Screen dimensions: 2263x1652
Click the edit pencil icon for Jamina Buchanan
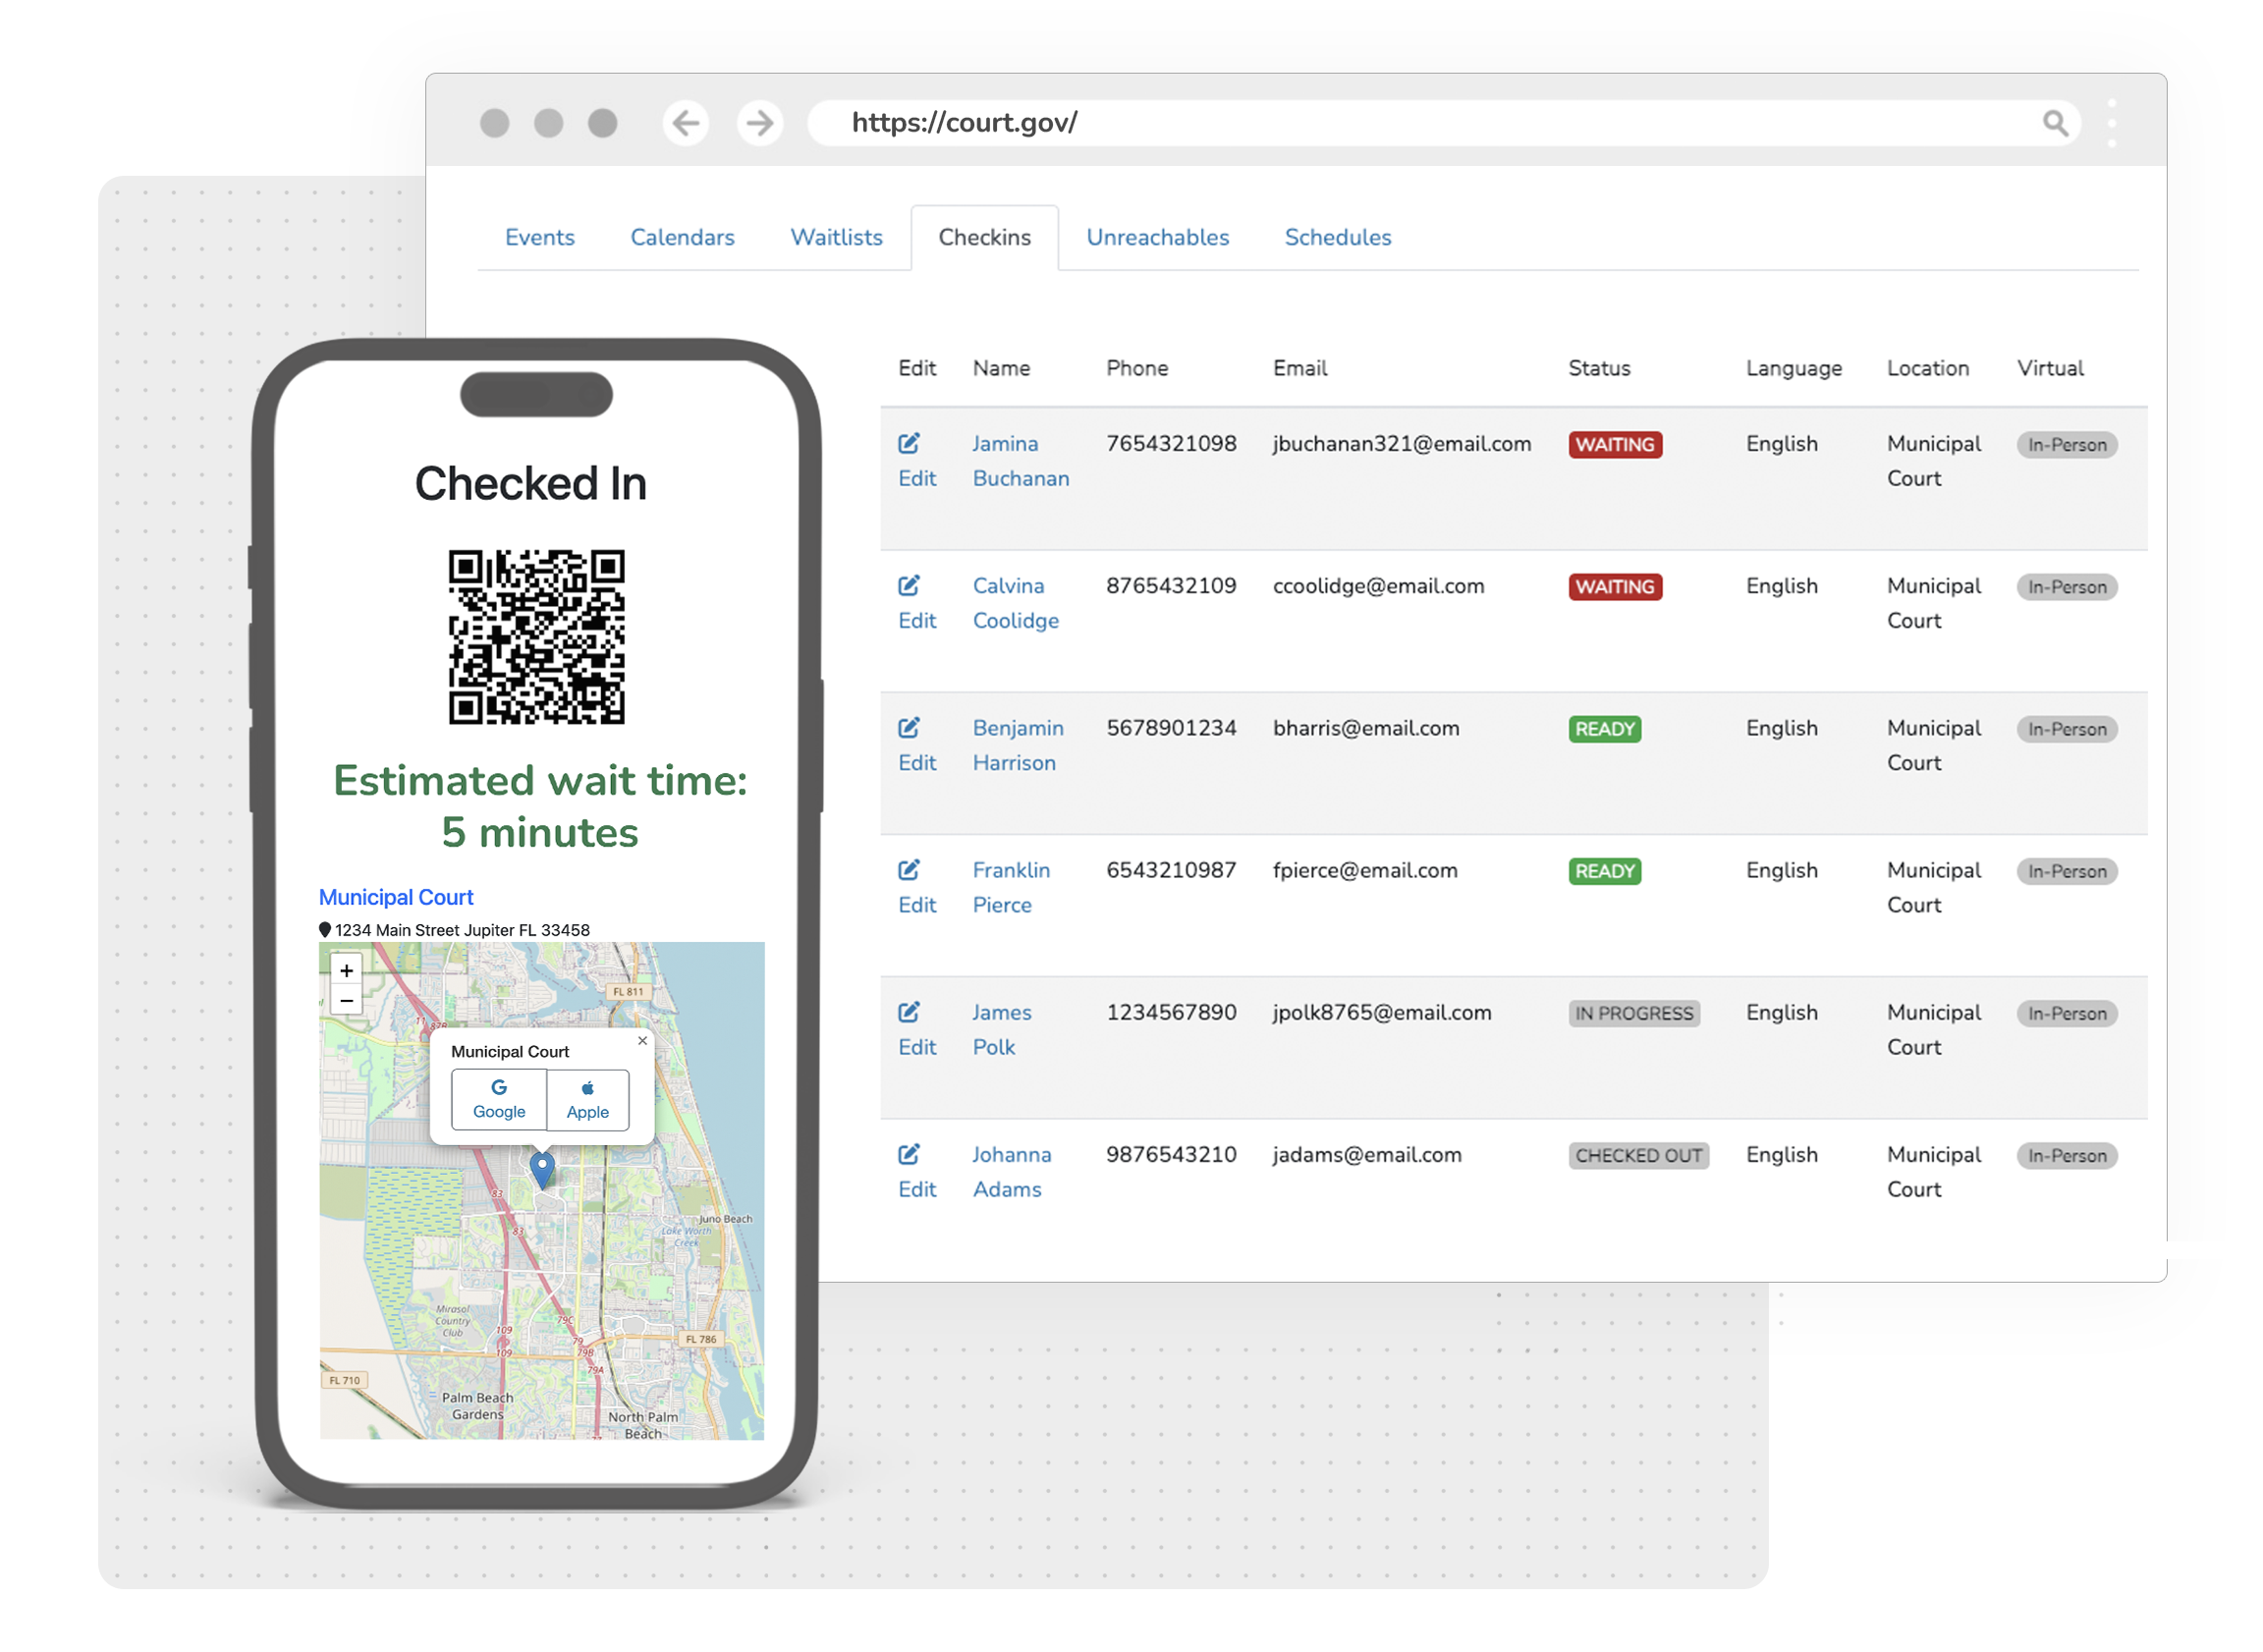[908, 443]
